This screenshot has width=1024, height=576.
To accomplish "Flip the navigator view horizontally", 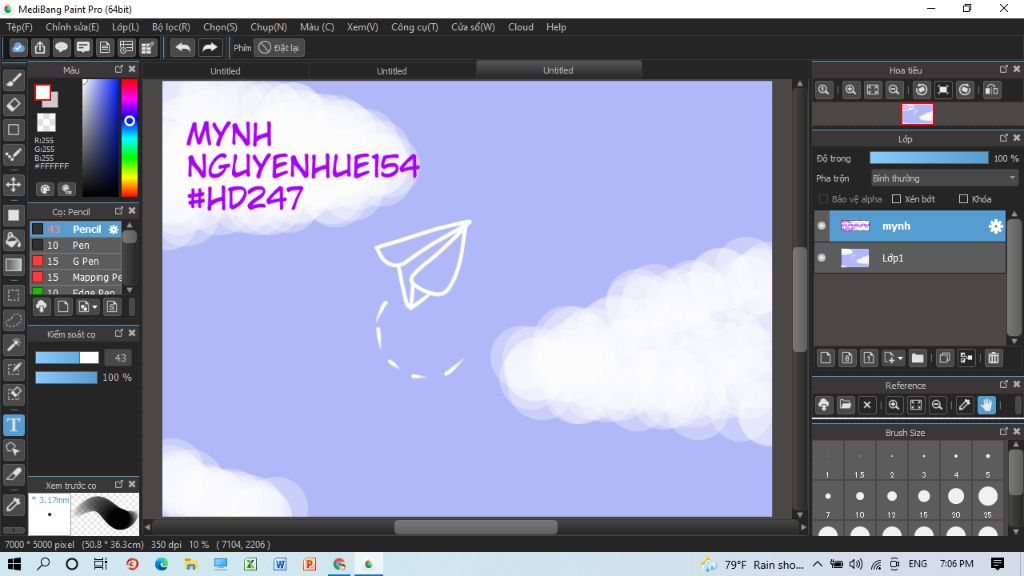I will pos(991,90).
